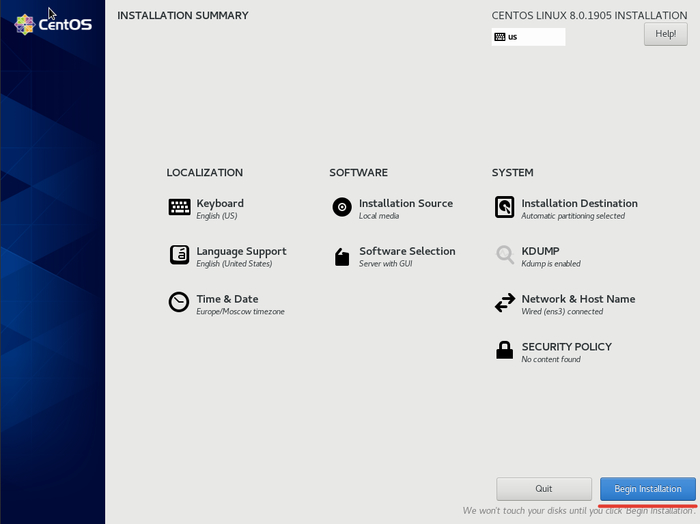Click 'Automatic partitioning selected' text
The height and width of the screenshot is (524, 700).
click(x=573, y=216)
